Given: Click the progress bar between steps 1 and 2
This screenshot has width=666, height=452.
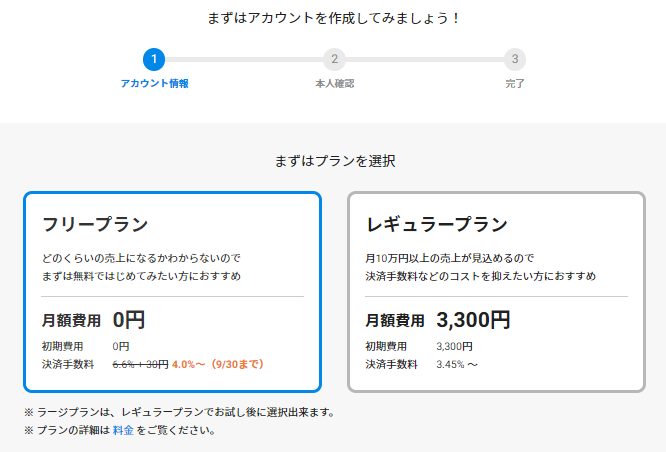Looking at the screenshot, I should pos(244,59).
